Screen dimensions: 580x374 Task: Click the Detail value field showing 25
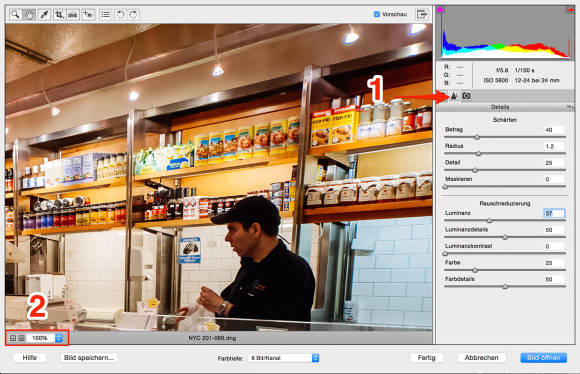(x=554, y=163)
